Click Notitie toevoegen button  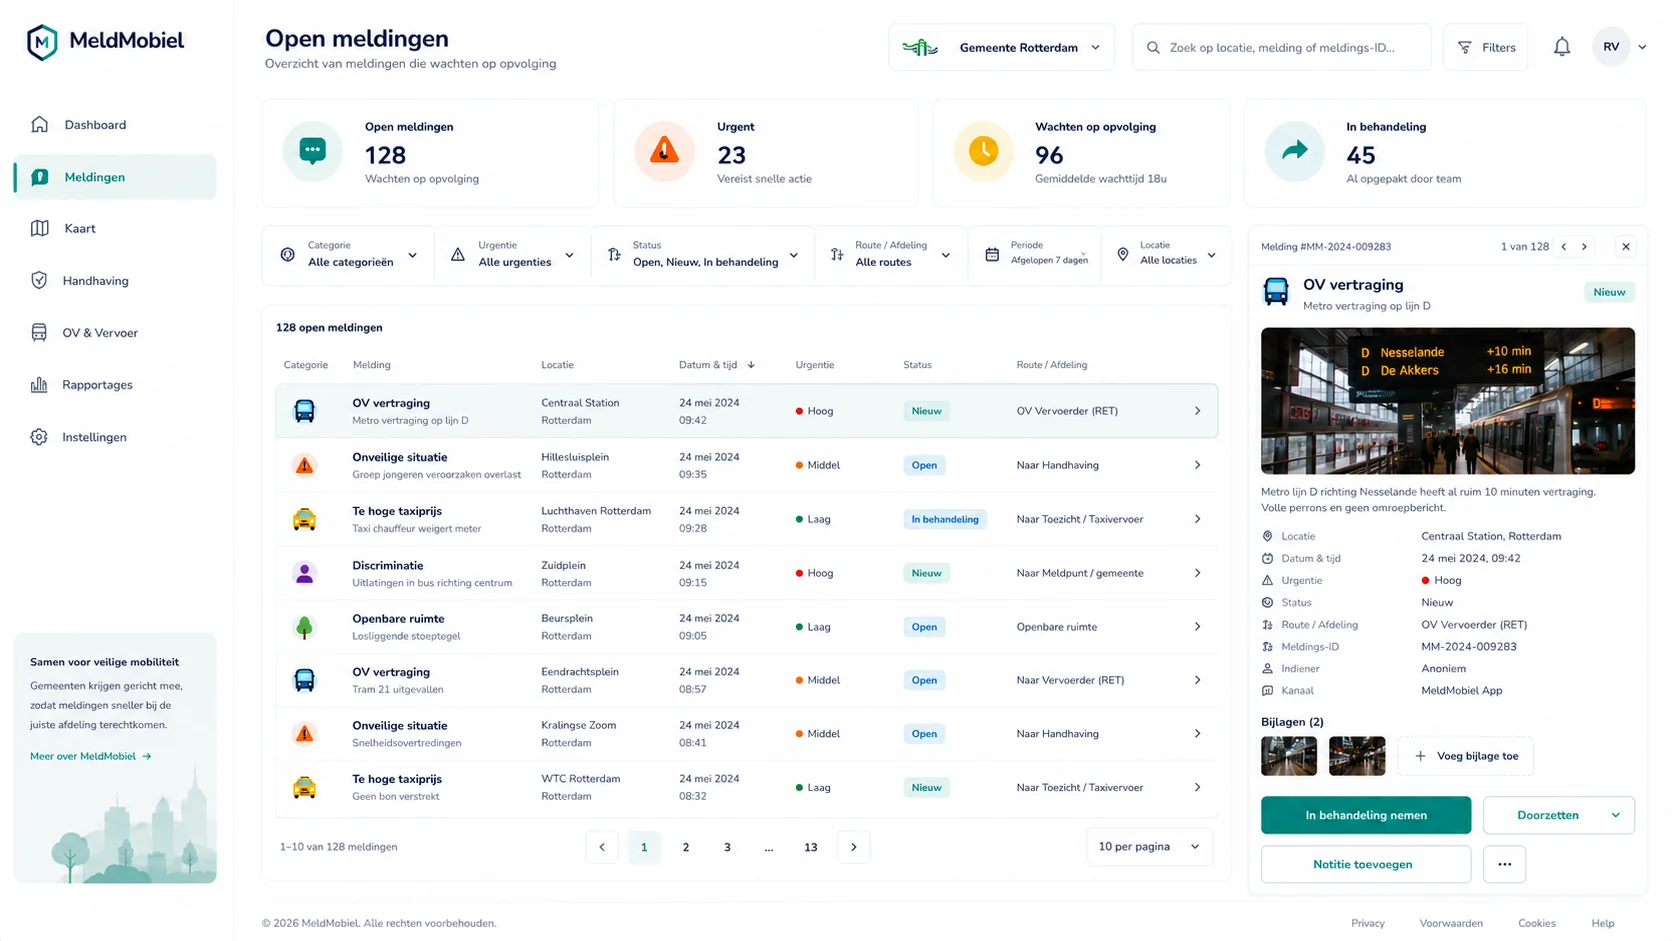coord(1366,864)
